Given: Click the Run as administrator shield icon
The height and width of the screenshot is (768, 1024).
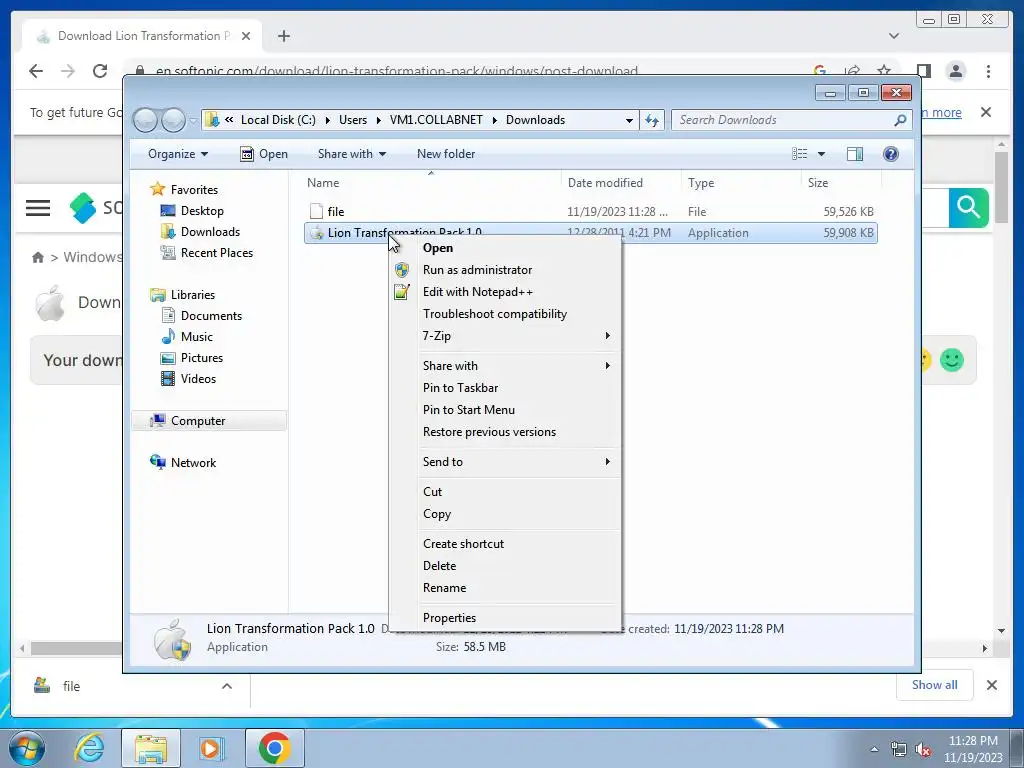Looking at the screenshot, I should click(402, 270).
